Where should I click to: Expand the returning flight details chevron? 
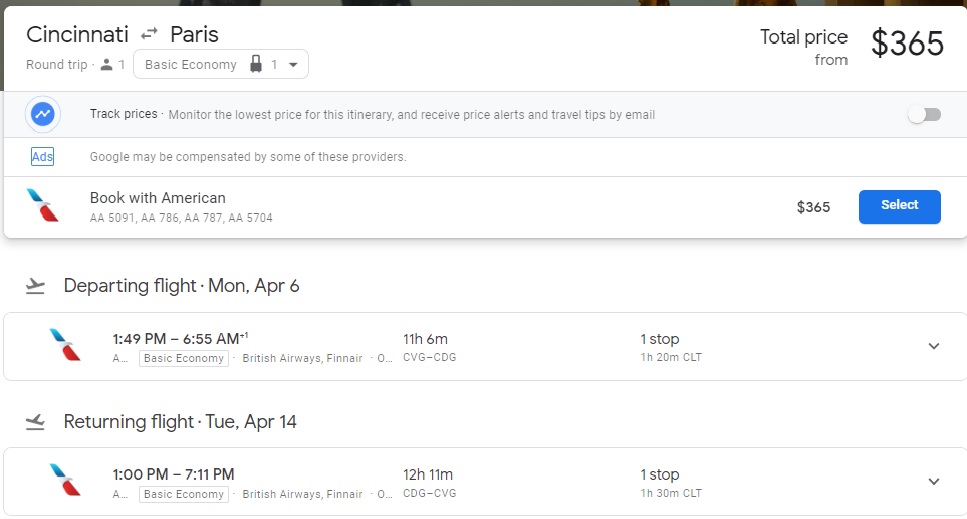tap(934, 482)
